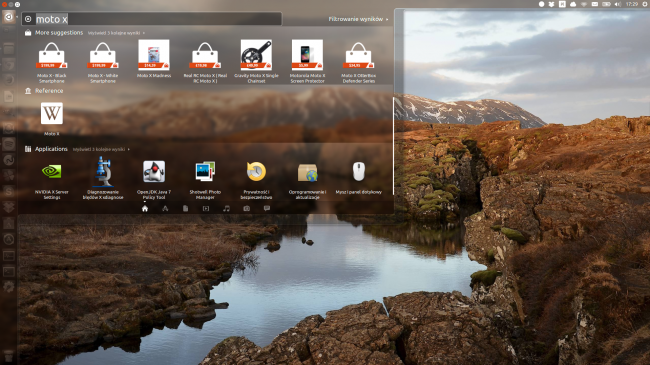Switch to the Music lens
This screenshot has width=650, height=365.
226,209
